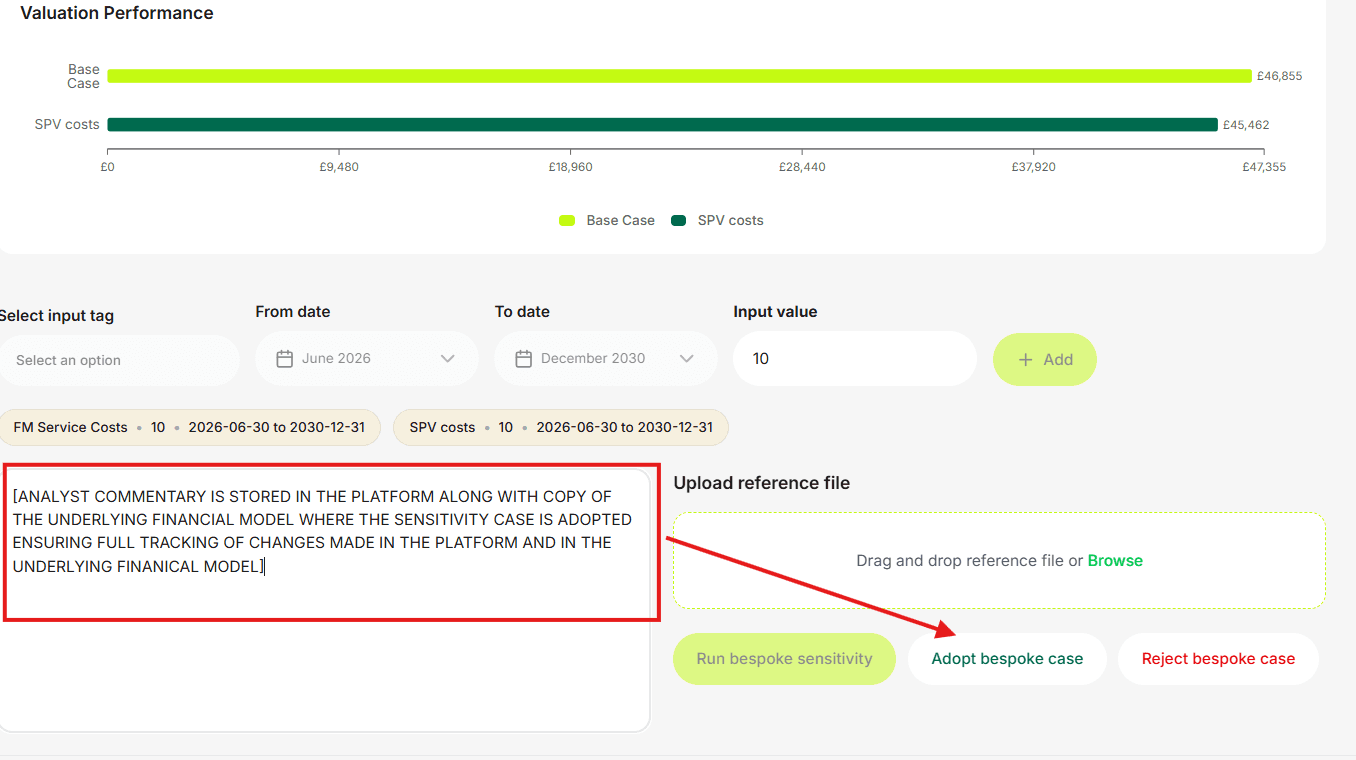Click the Browse link for reference file
This screenshot has width=1356, height=760.
pos(1114,561)
